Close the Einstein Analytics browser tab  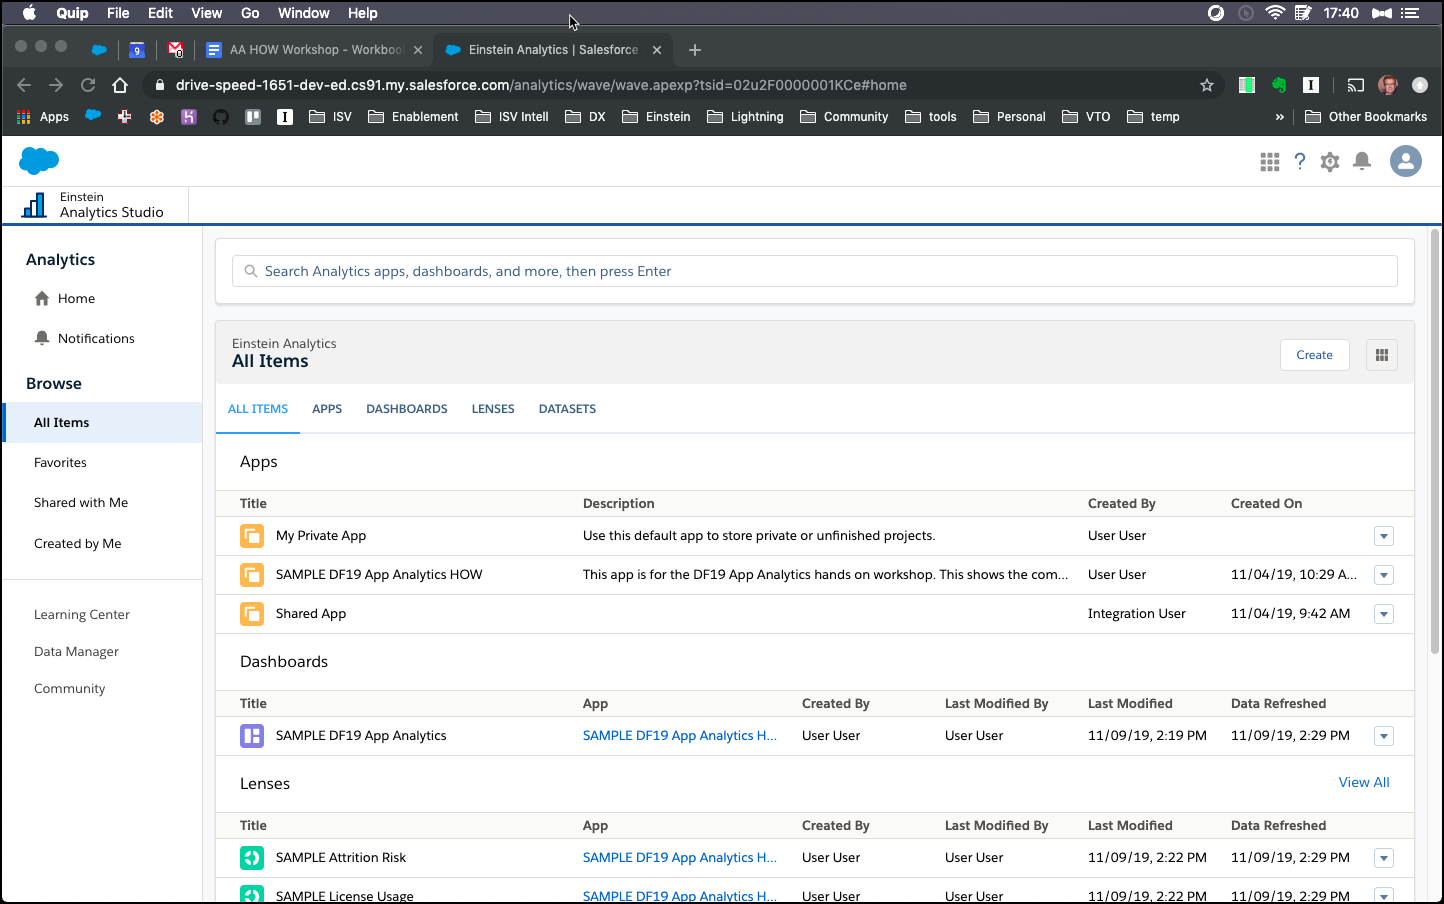click(657, 50)
